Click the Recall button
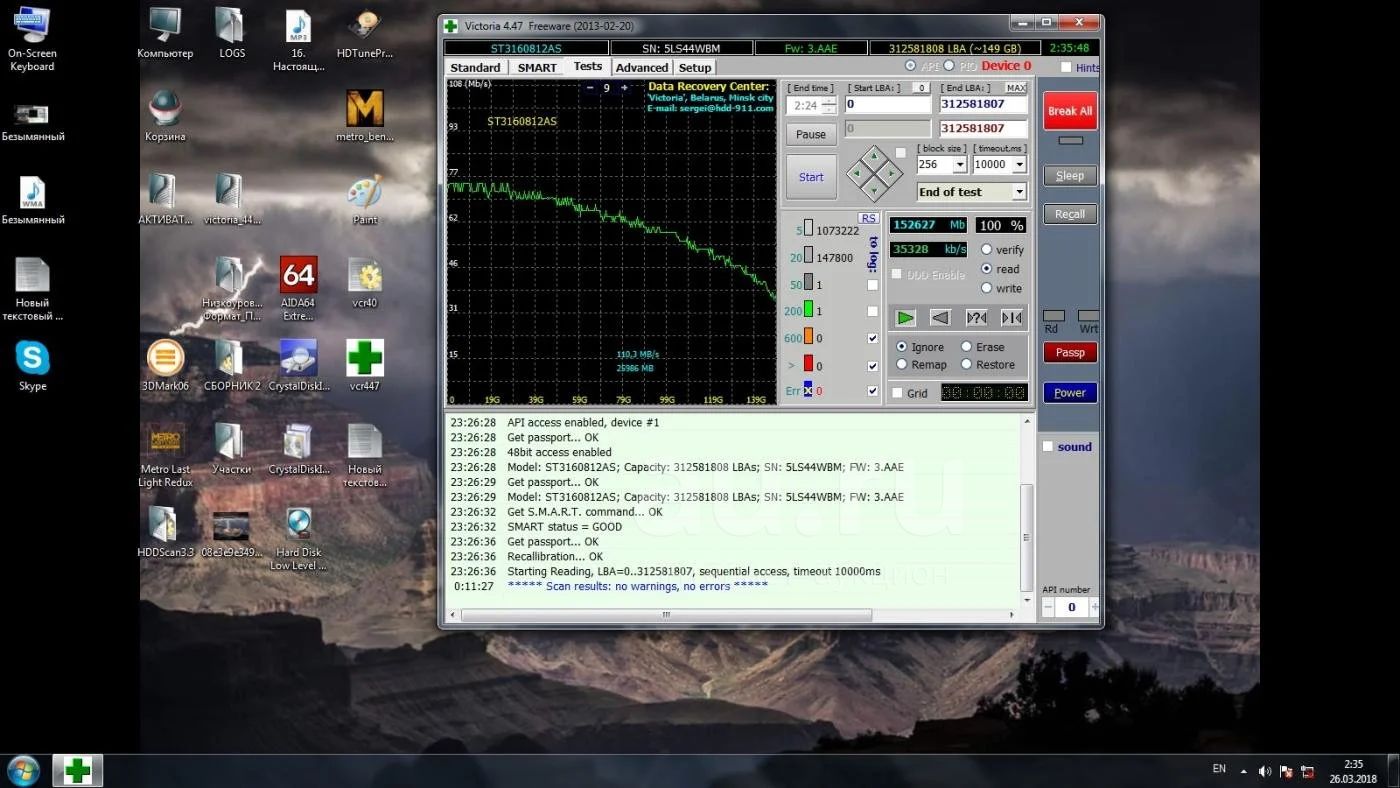Image resolution: width=1400 pixels, height=788 pixels. 1070,214
